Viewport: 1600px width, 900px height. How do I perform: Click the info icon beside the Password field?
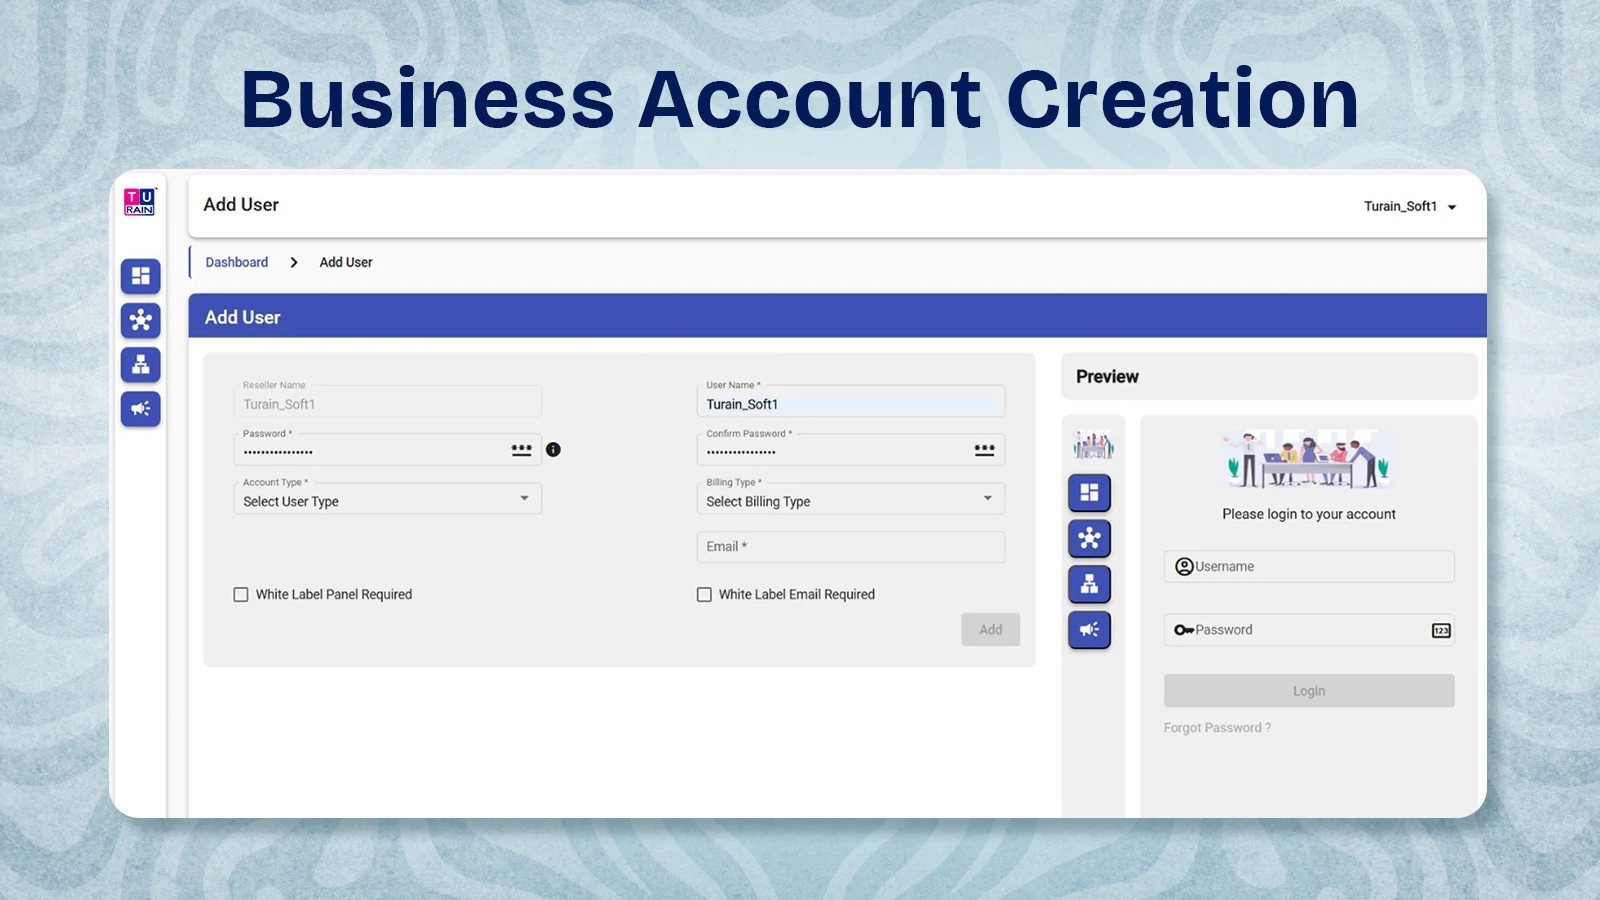click(554, 449)
